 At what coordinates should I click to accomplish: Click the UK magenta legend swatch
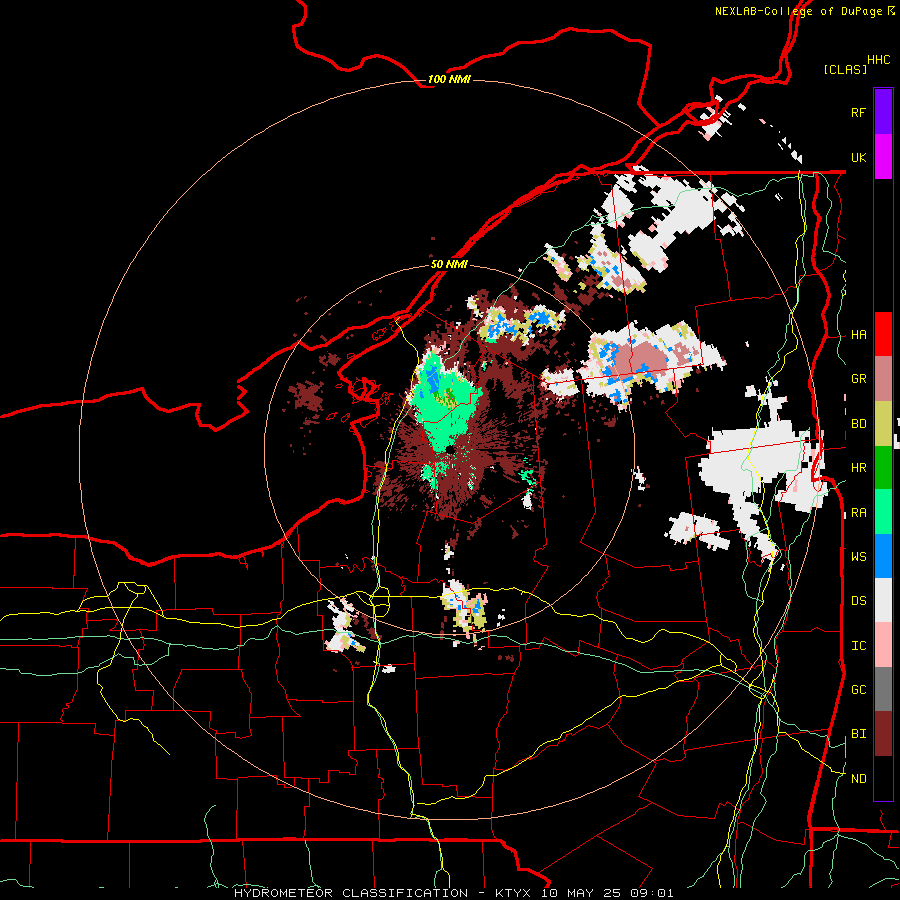pos(883,156)
